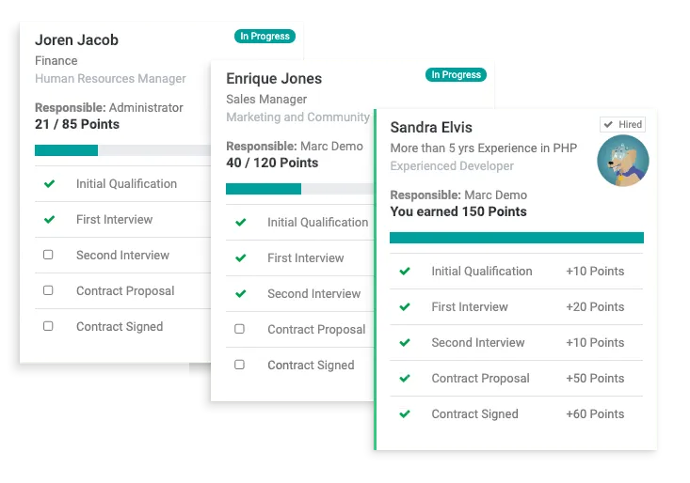Screen dimensions: 690x483
Task: Check Enrique's Contract Proposal checkbox
Action: [x=239, y=329]
